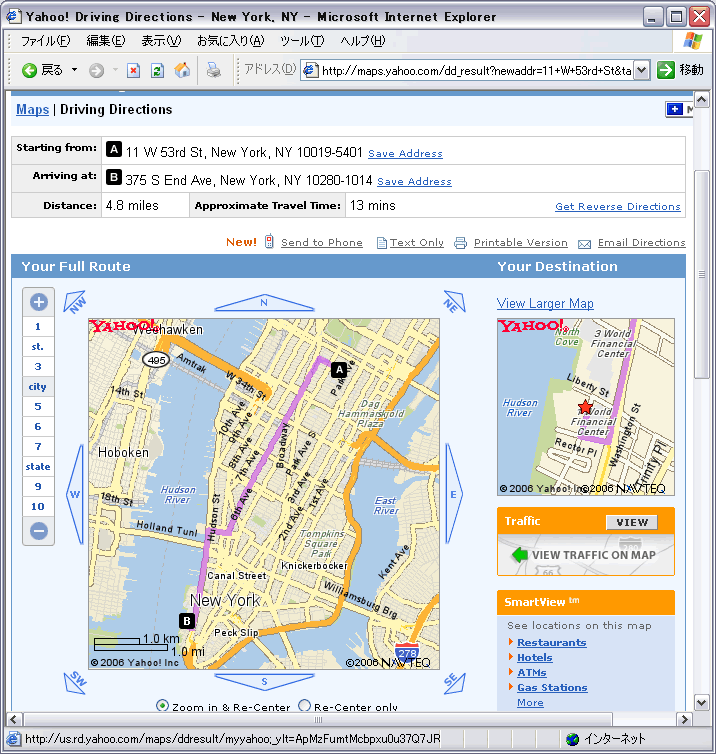Select map zoom level 10

(x=38, y=506)
